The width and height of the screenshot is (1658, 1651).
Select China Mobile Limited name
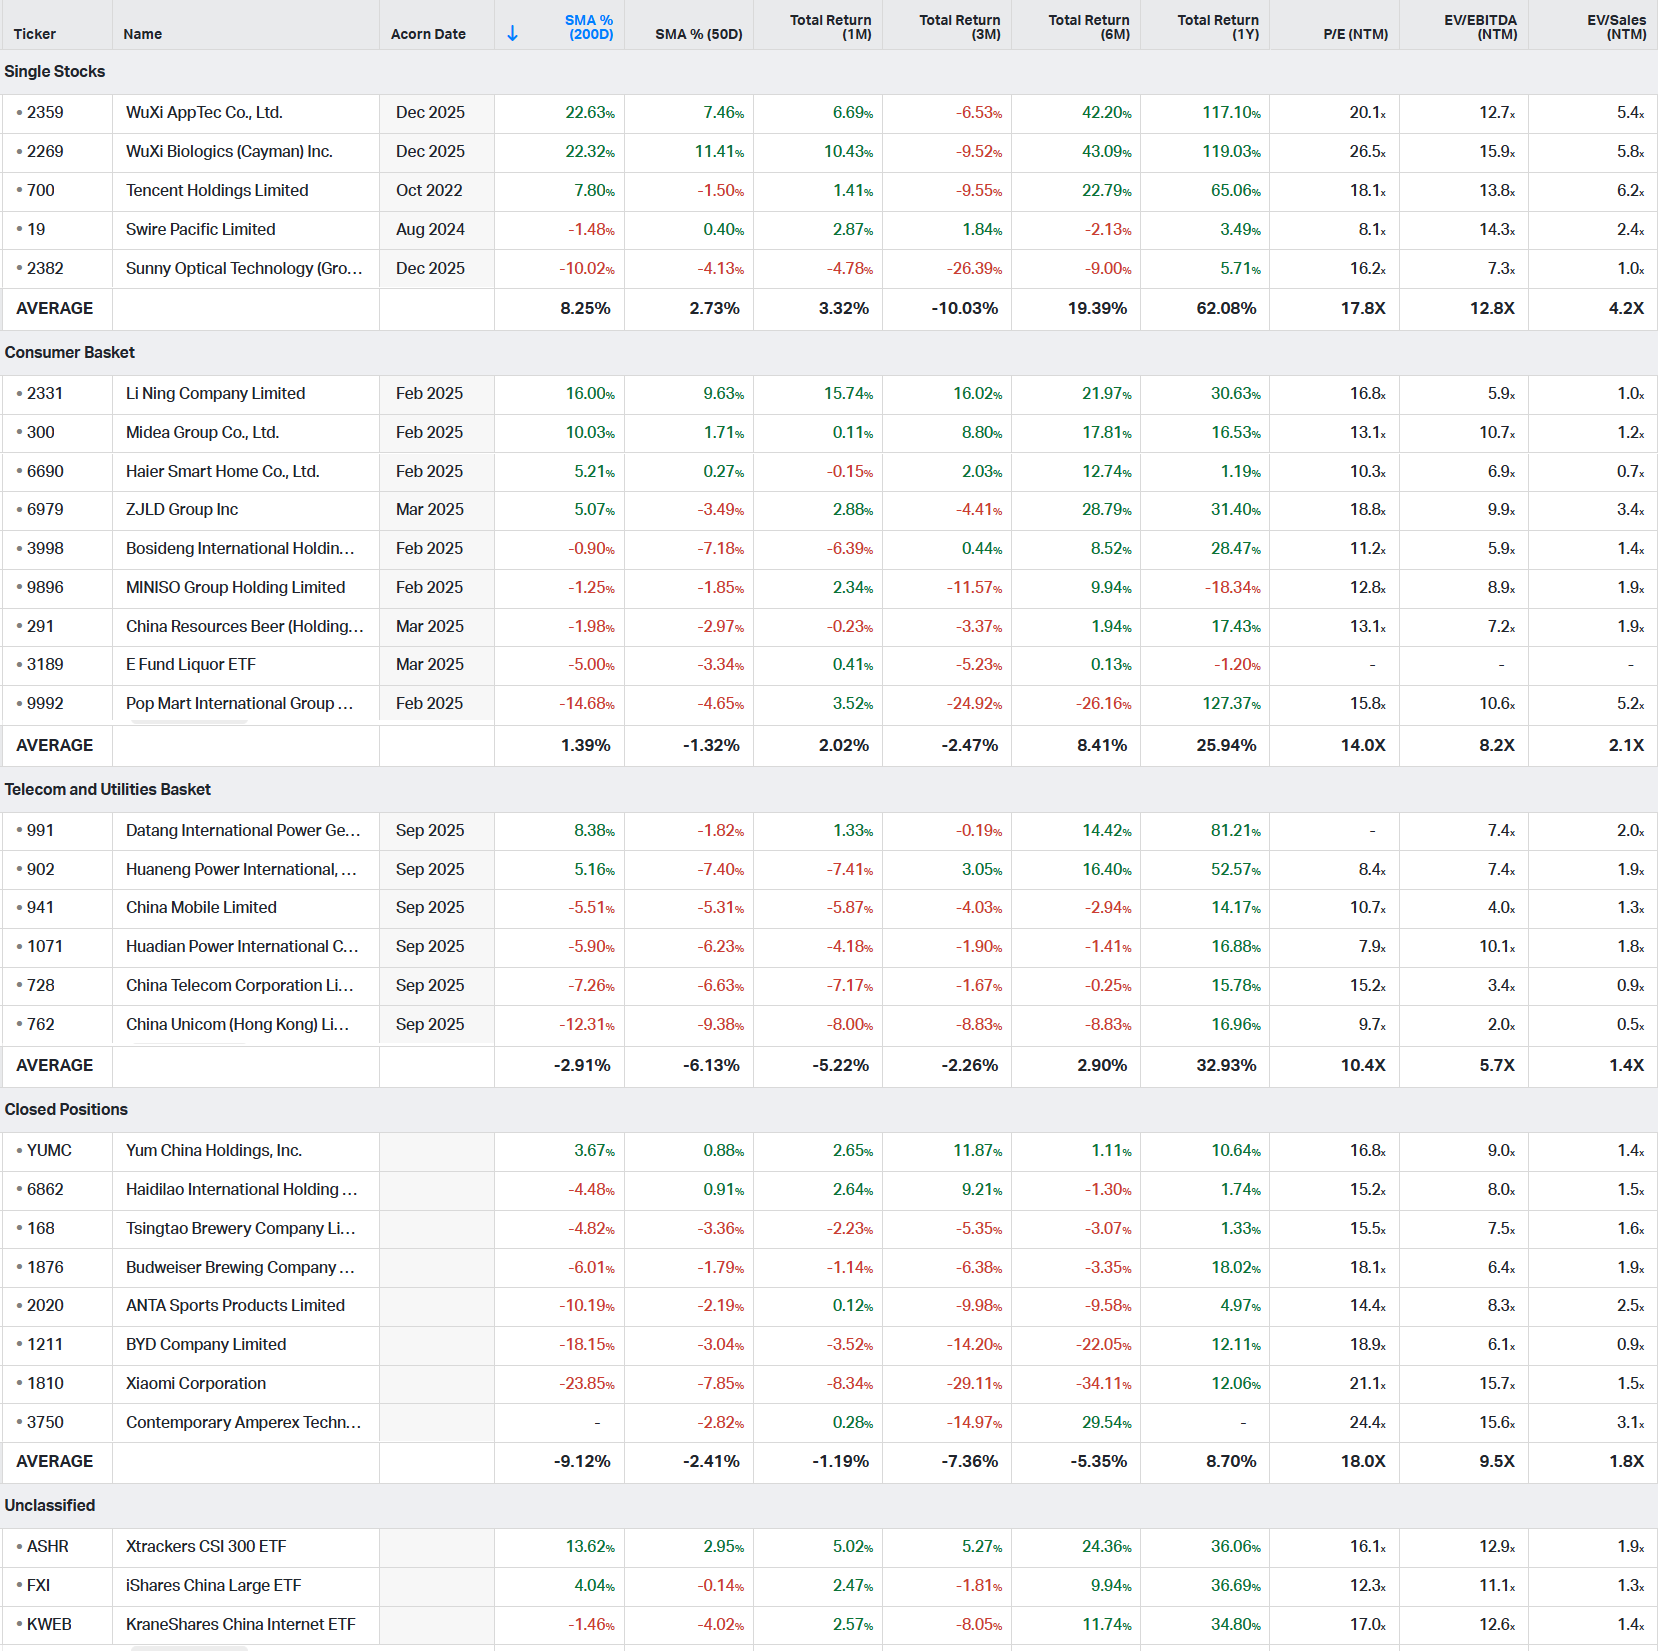pos(201,908)
